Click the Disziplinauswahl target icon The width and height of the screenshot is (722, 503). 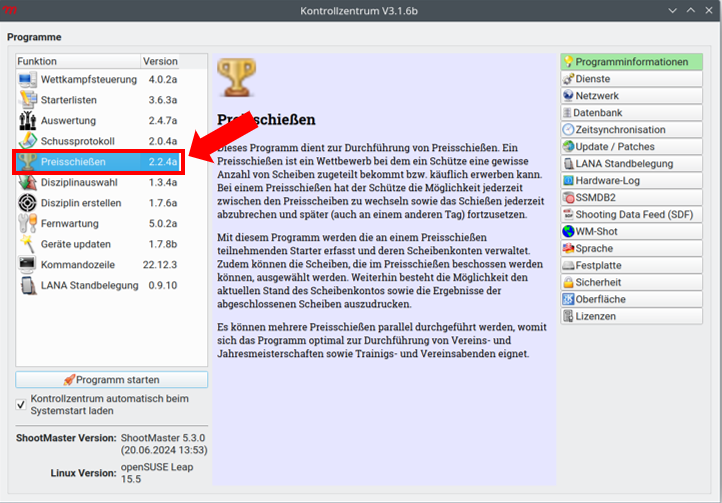[x=27, y=182]
